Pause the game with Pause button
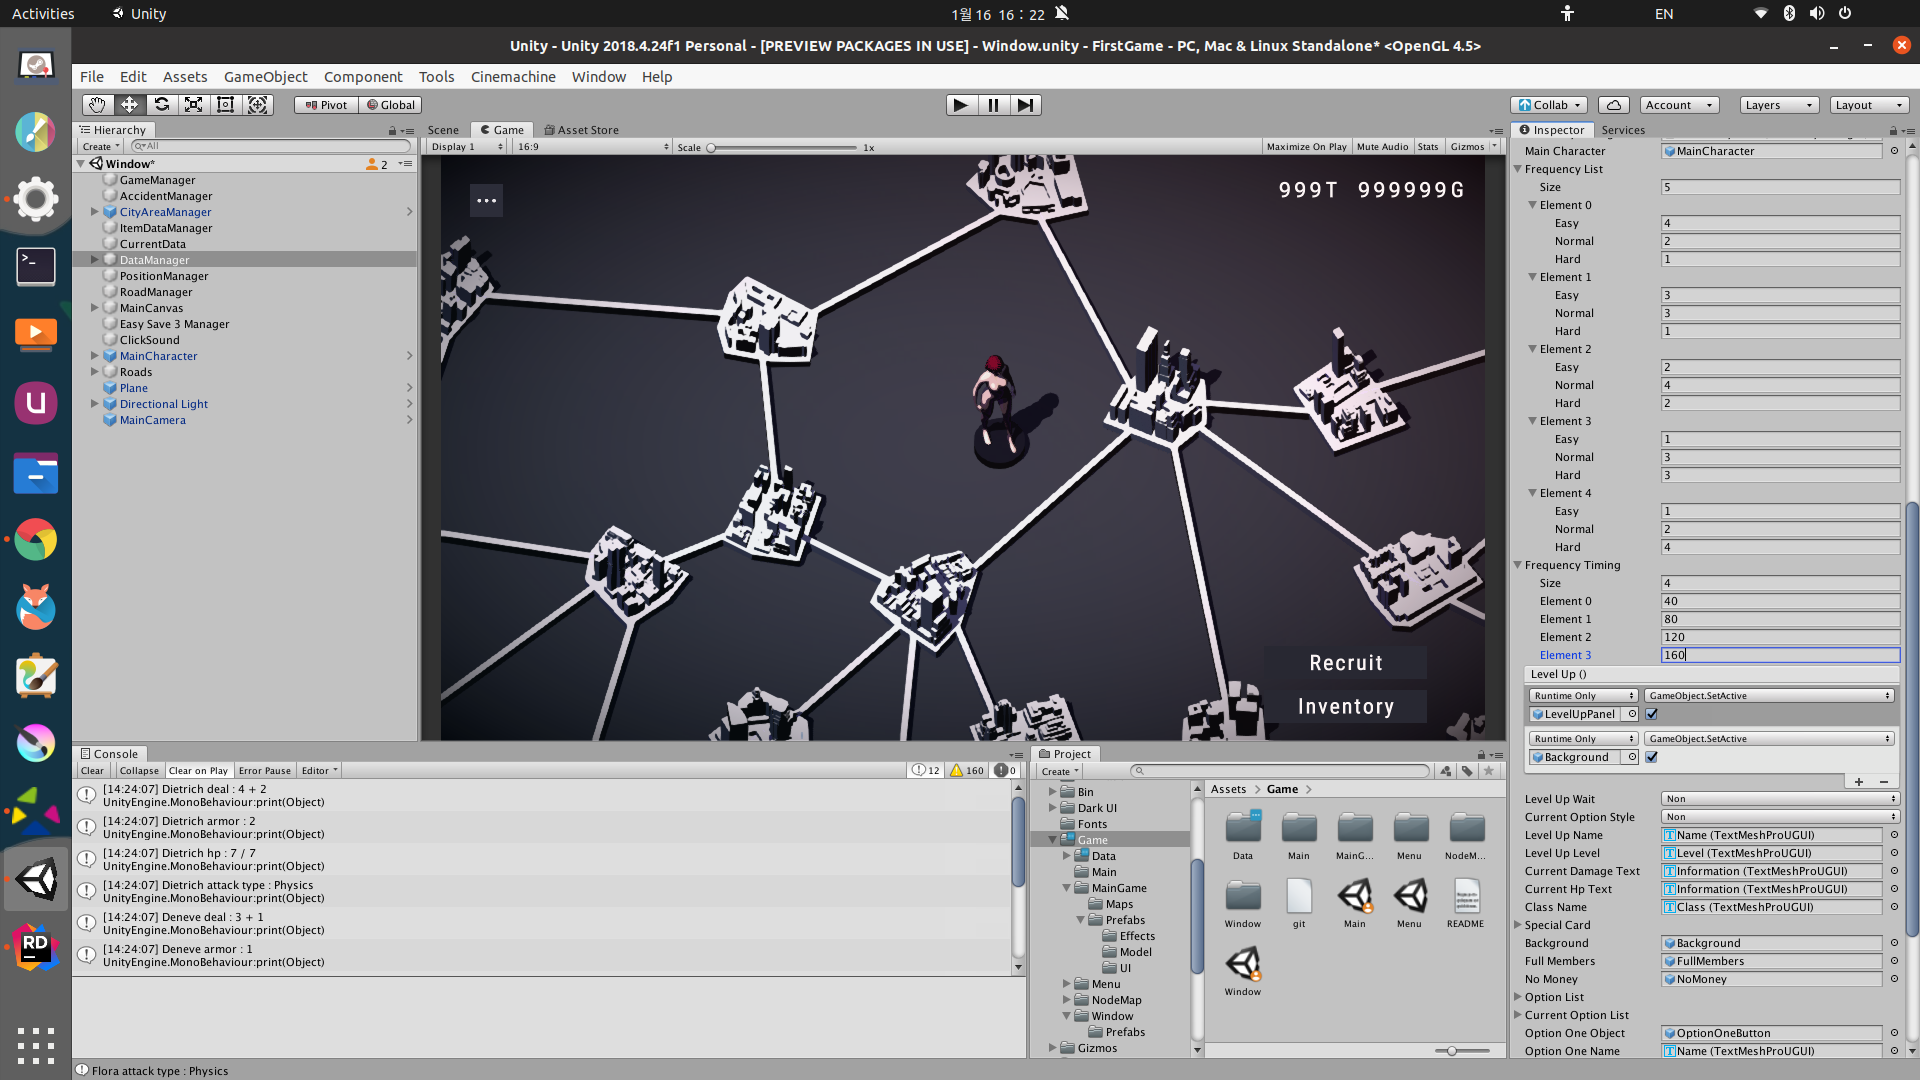This screenshot has height=1080, width=1920. point(993,104)
